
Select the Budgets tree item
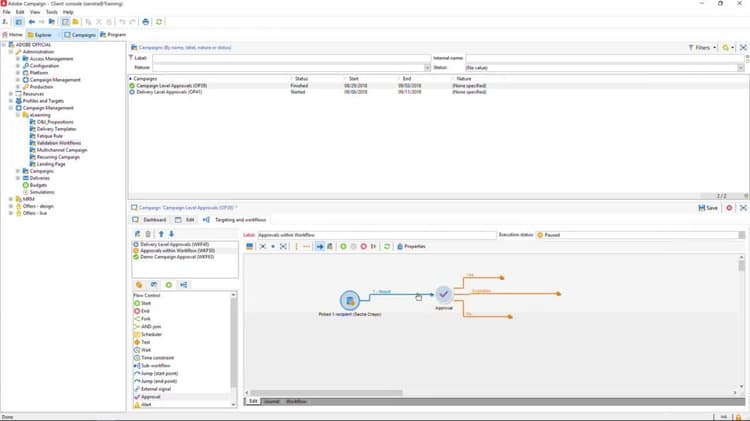click(38, 185)
